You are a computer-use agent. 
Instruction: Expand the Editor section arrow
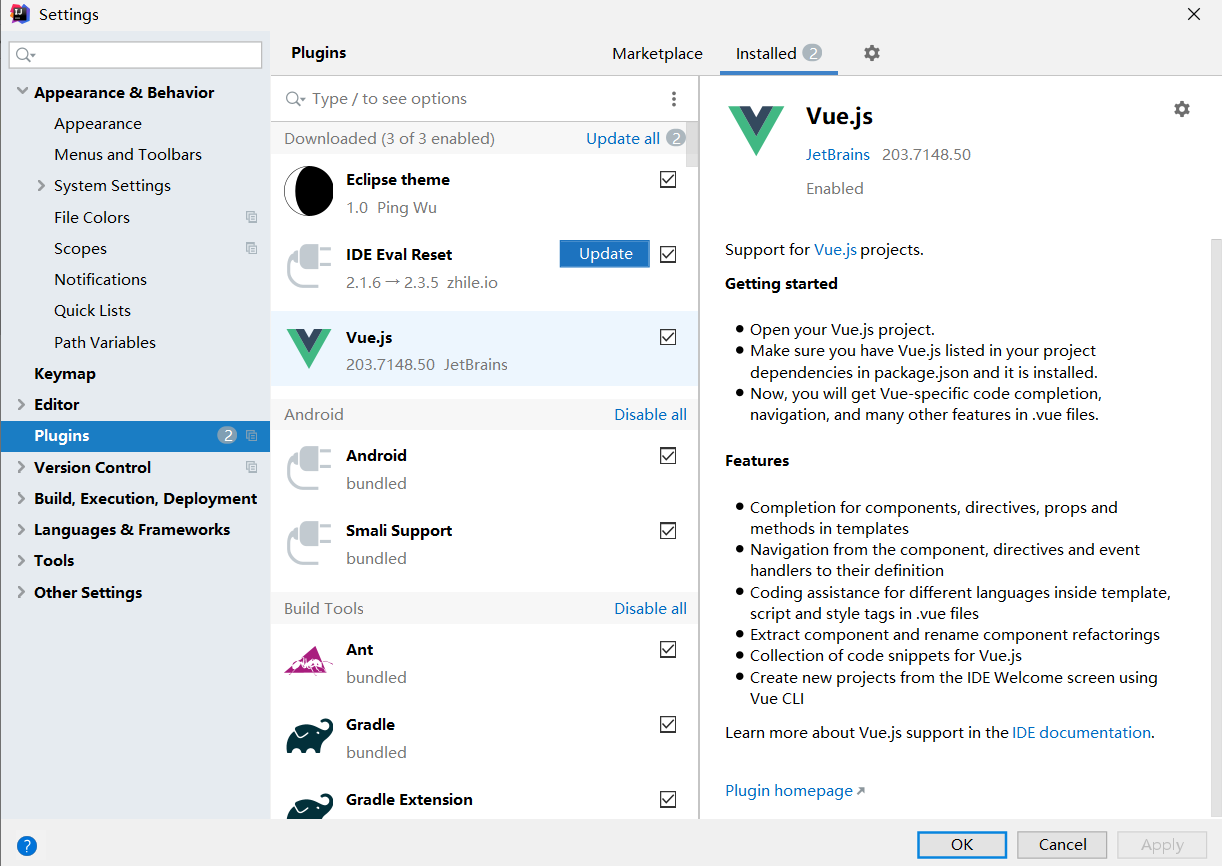coord(22,404)
